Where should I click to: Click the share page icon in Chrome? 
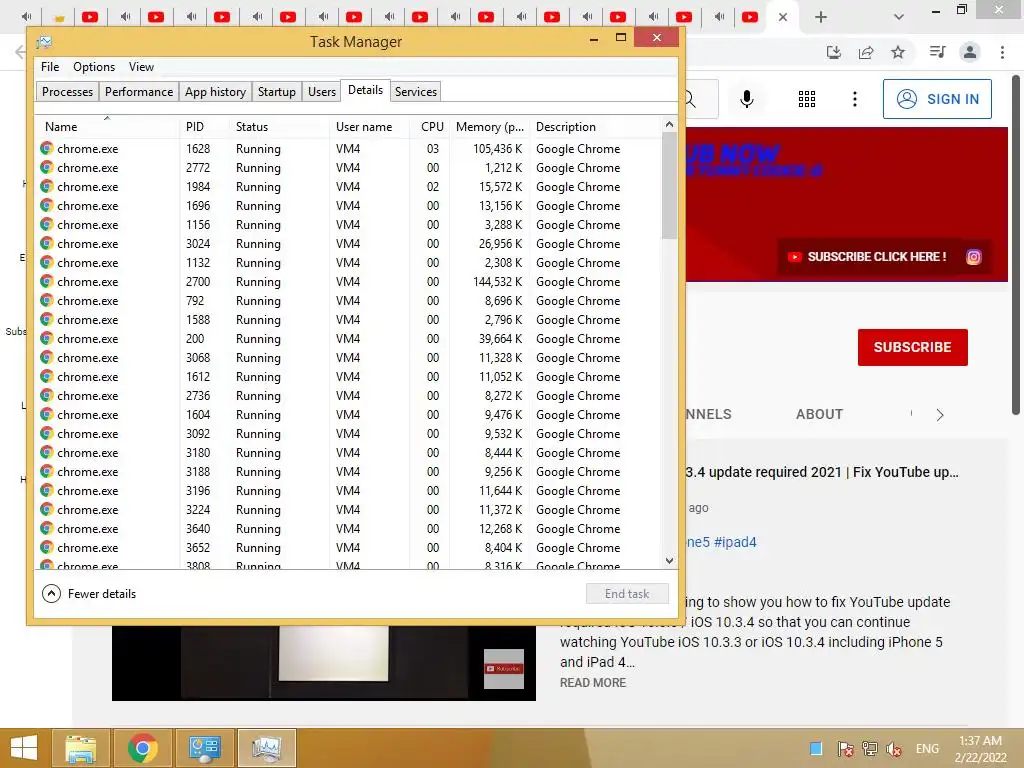866,52
